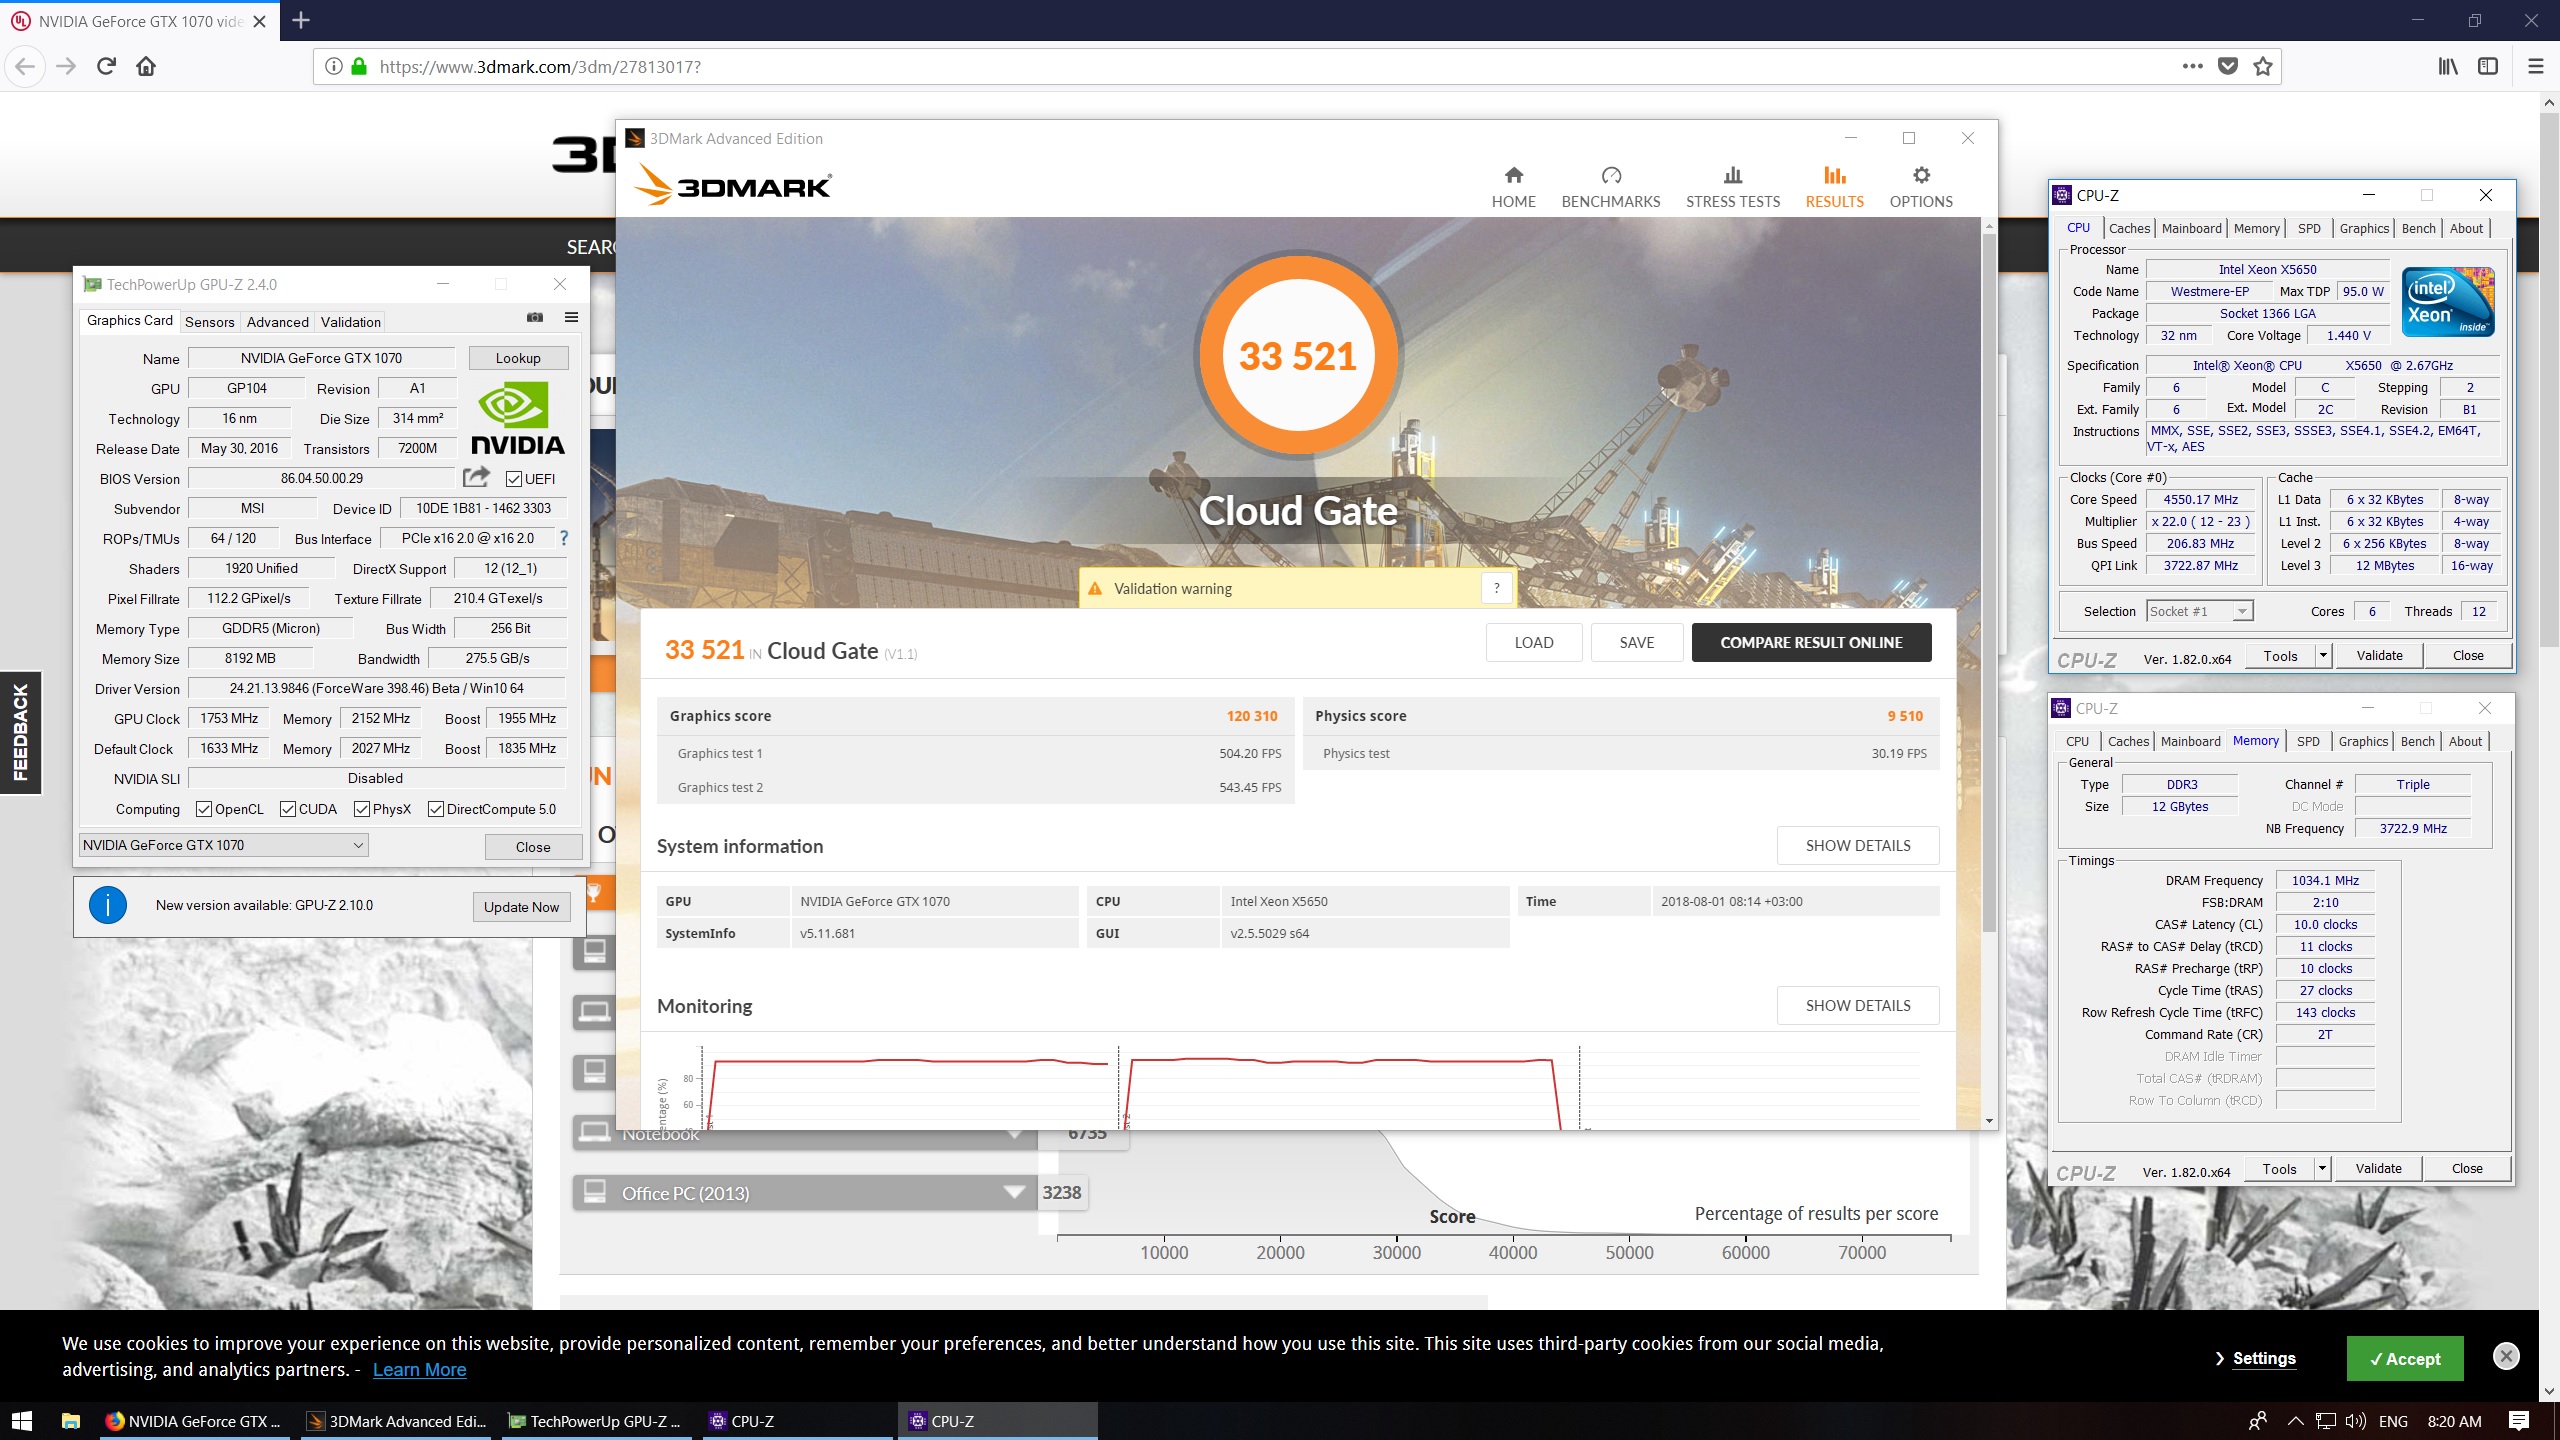Open the SPD tab in bottom CPU-Z window

pos(2308,741)
